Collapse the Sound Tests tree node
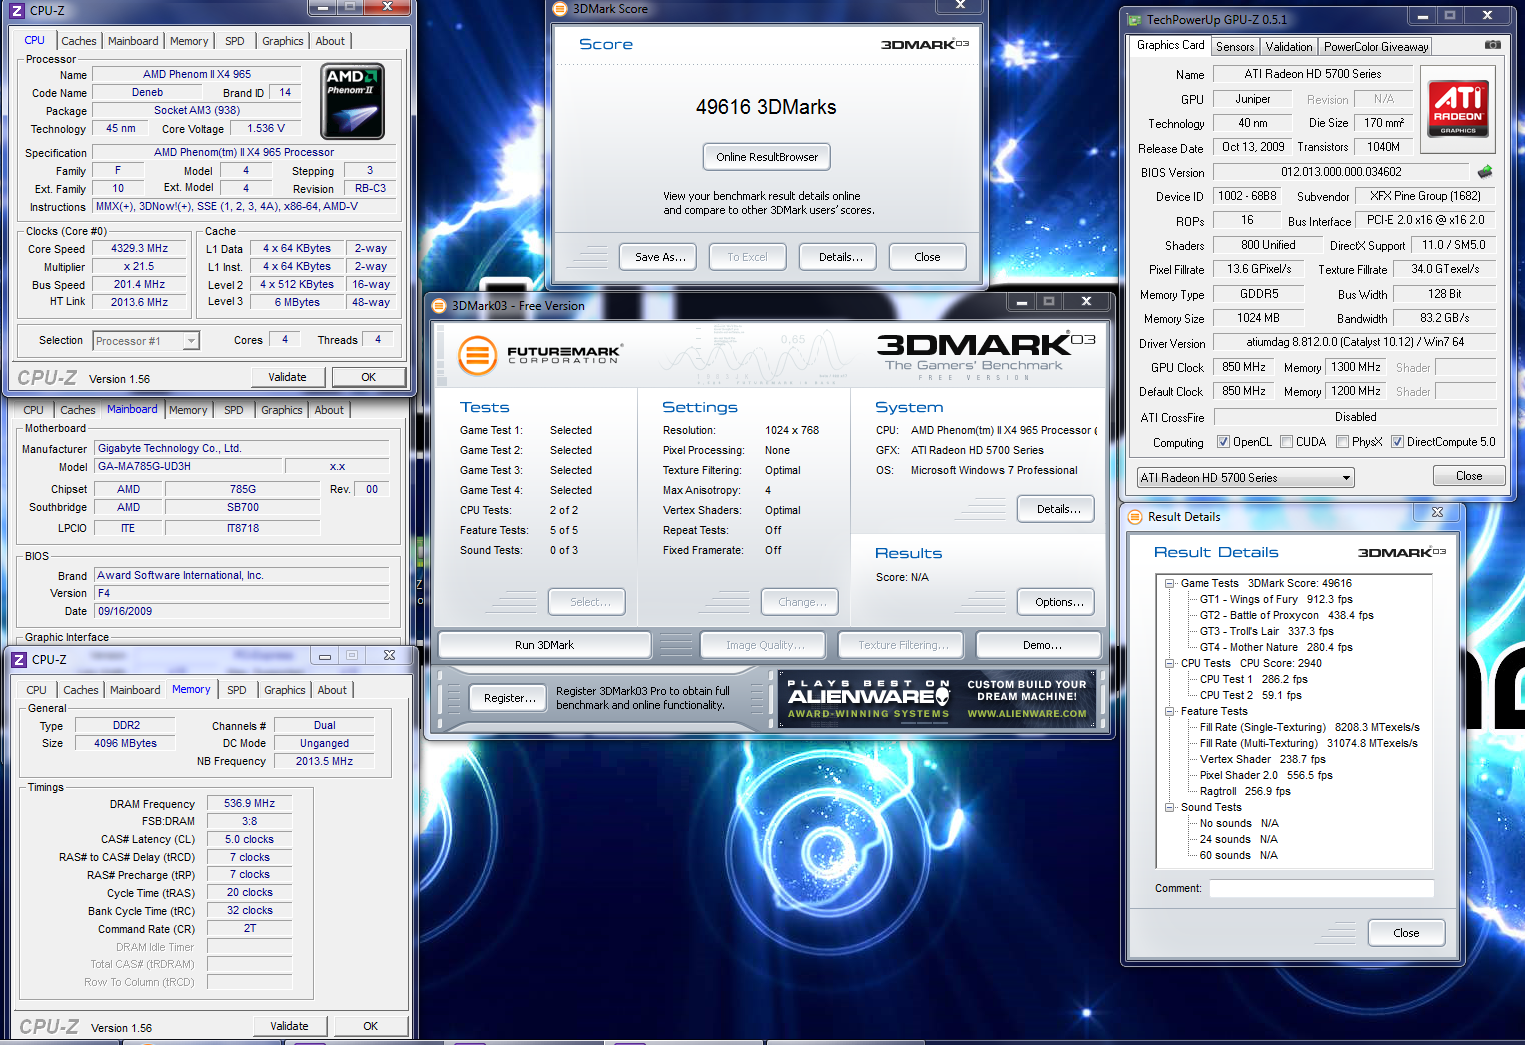This screenshot has width=1525, height=1045. [x=1169, y=807]
